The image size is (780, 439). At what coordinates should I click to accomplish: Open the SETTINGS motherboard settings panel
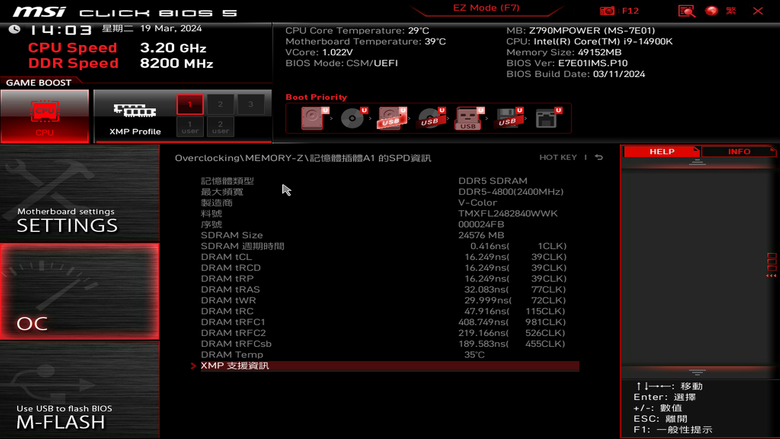click(x=80, y=193)
